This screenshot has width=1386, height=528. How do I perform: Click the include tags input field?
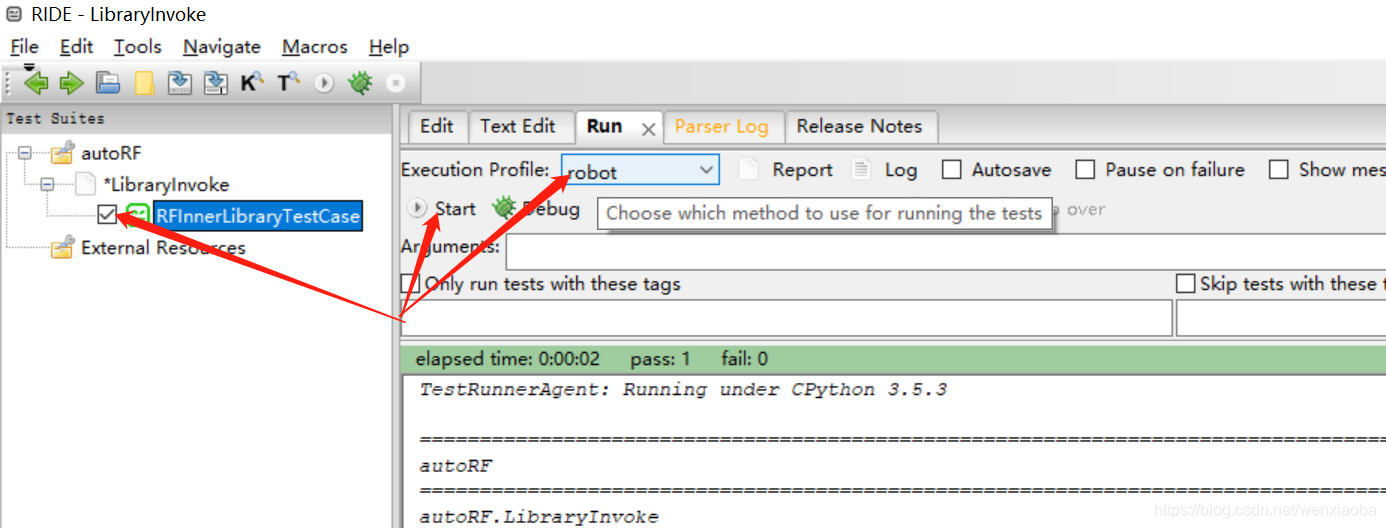point(786,318)
